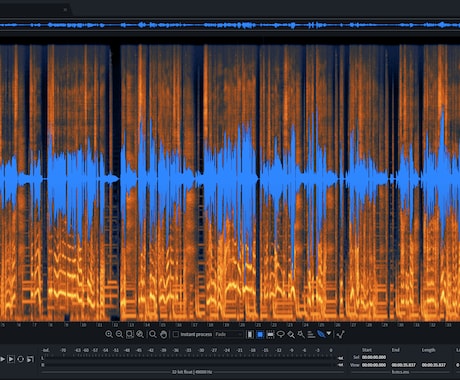The image size is (460, 380).
Task: Click the 0 mark on level meter scale
Action: click(x=331, y=350)
